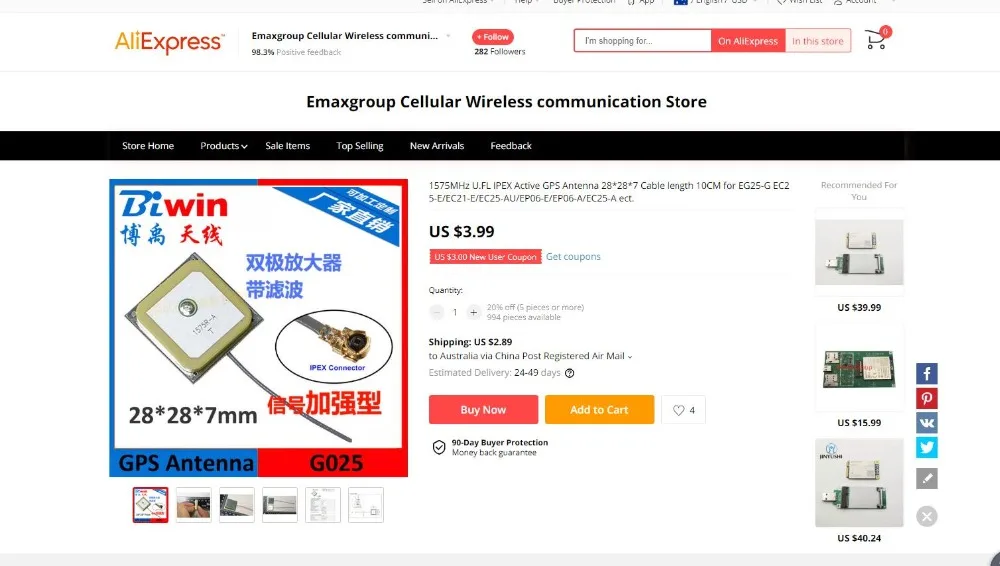Viewport: 1000px width, 566px height.
Task: Share product on VK
Action: 927,422
